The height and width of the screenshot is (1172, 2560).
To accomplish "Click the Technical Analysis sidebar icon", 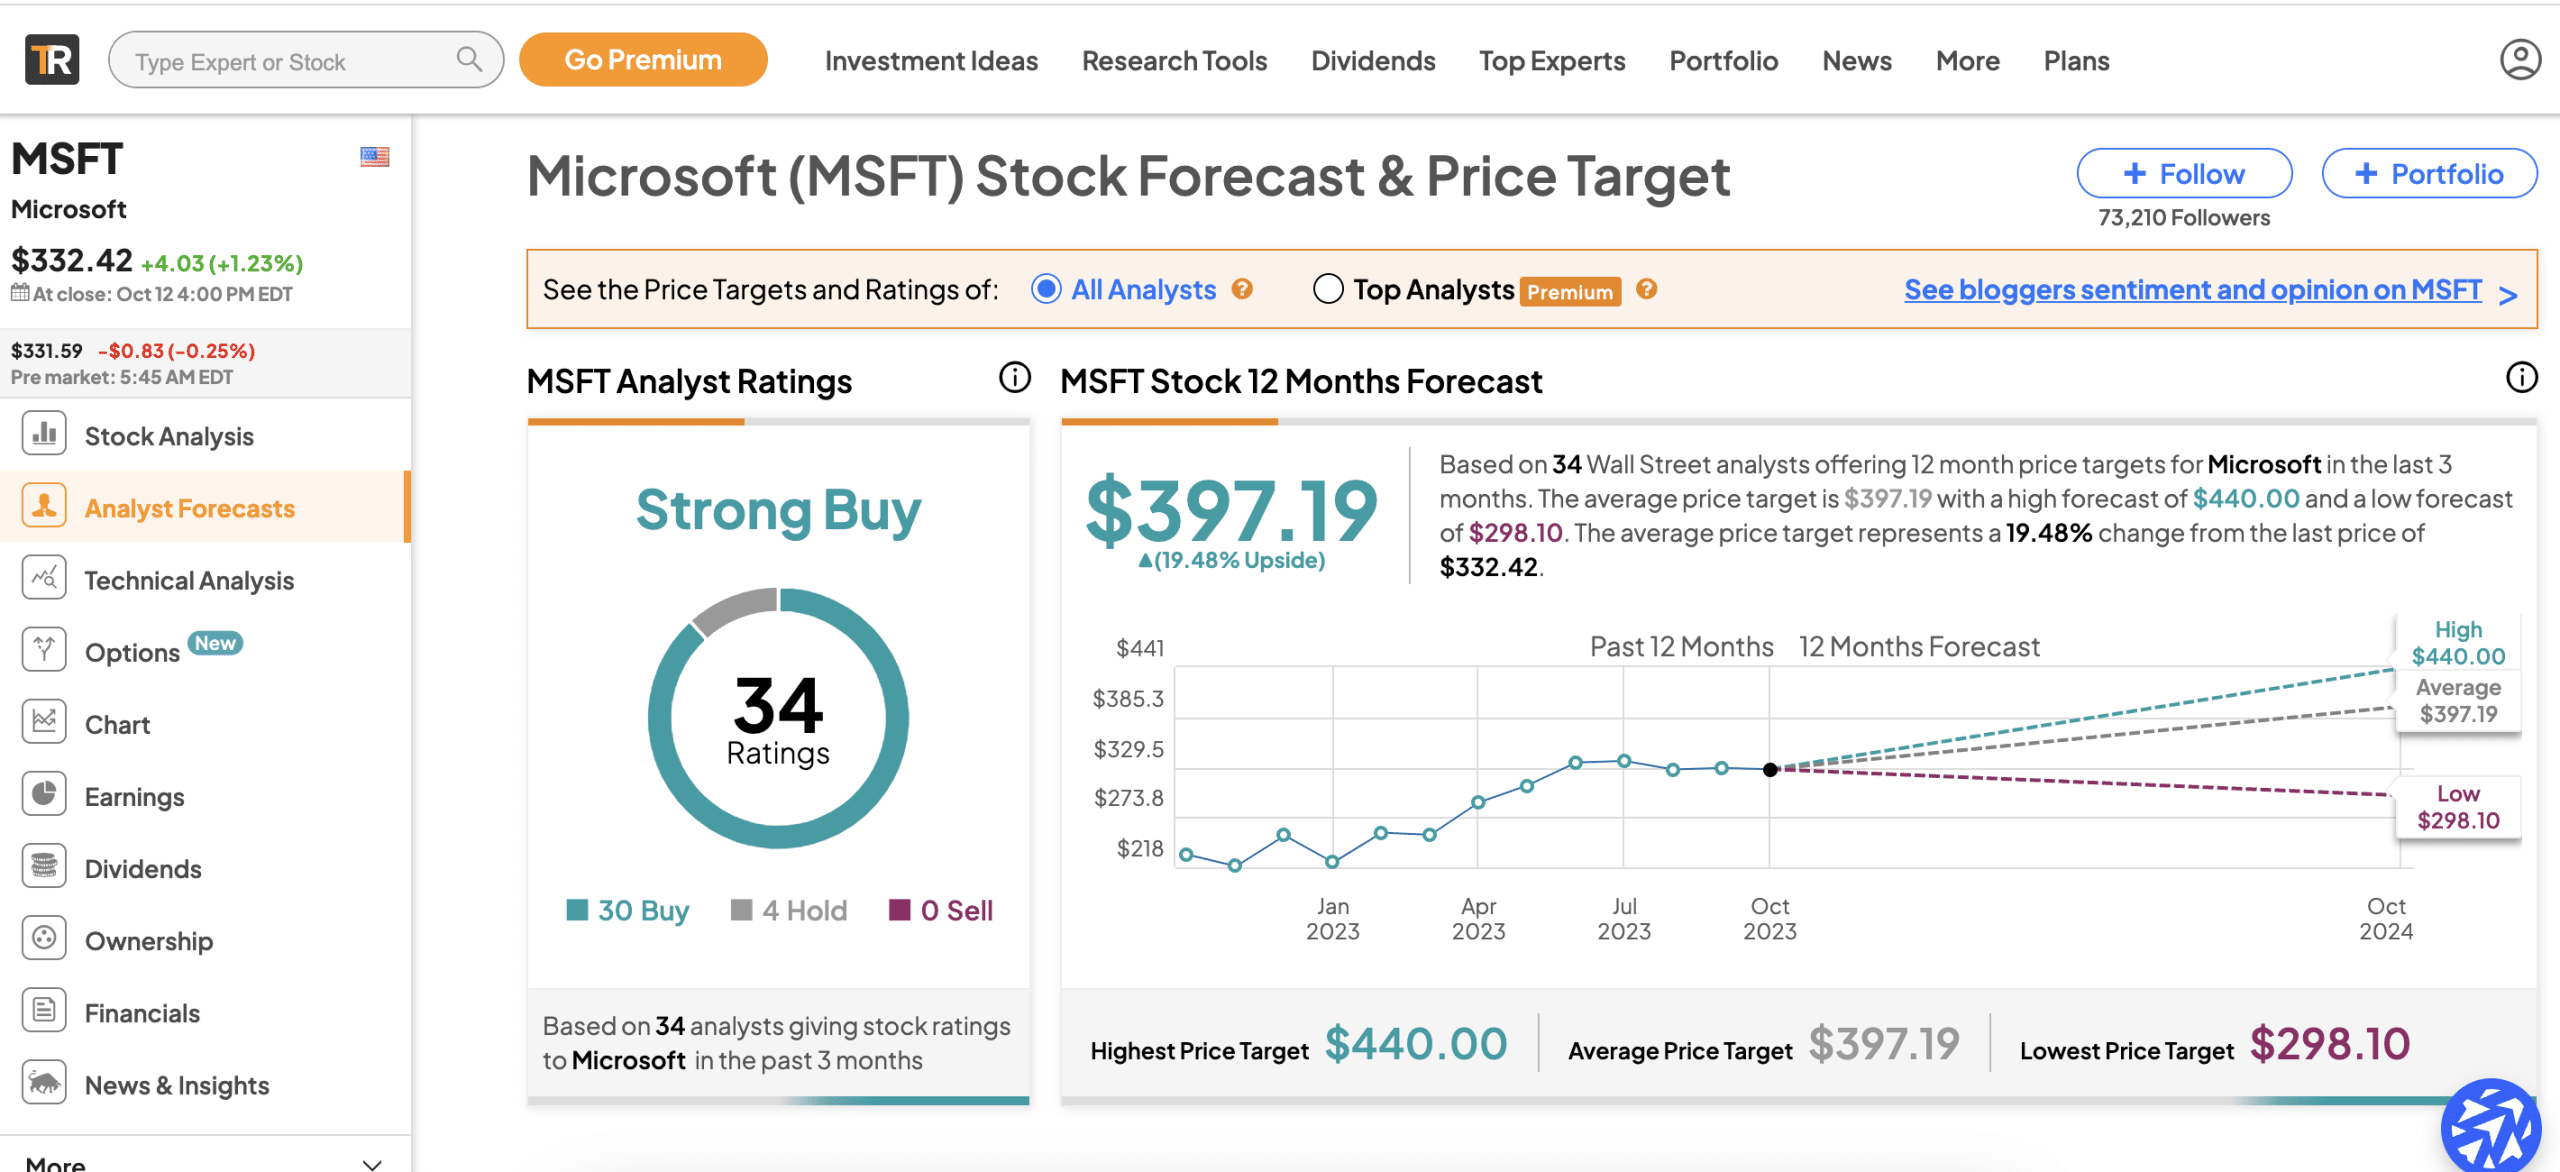I will 44,578.
